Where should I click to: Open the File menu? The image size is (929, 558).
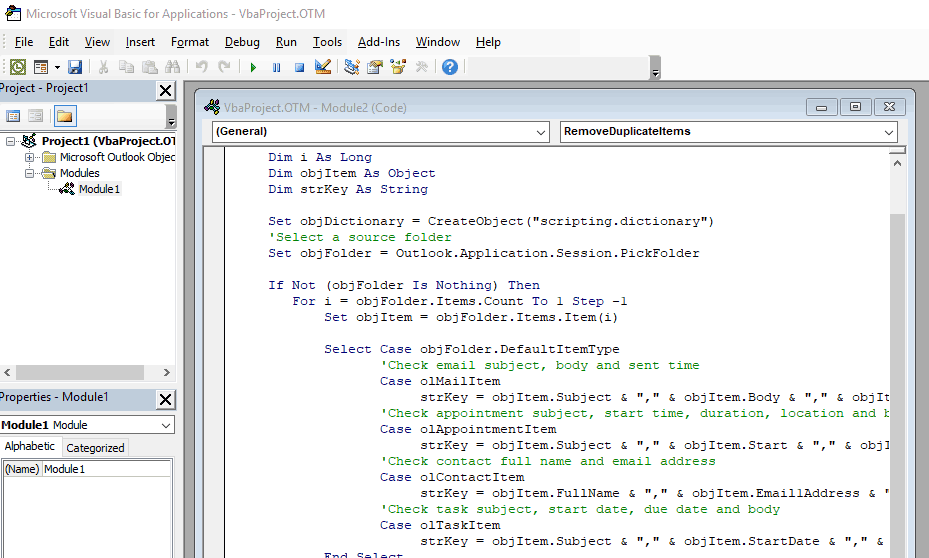click(x=24, y=42)
